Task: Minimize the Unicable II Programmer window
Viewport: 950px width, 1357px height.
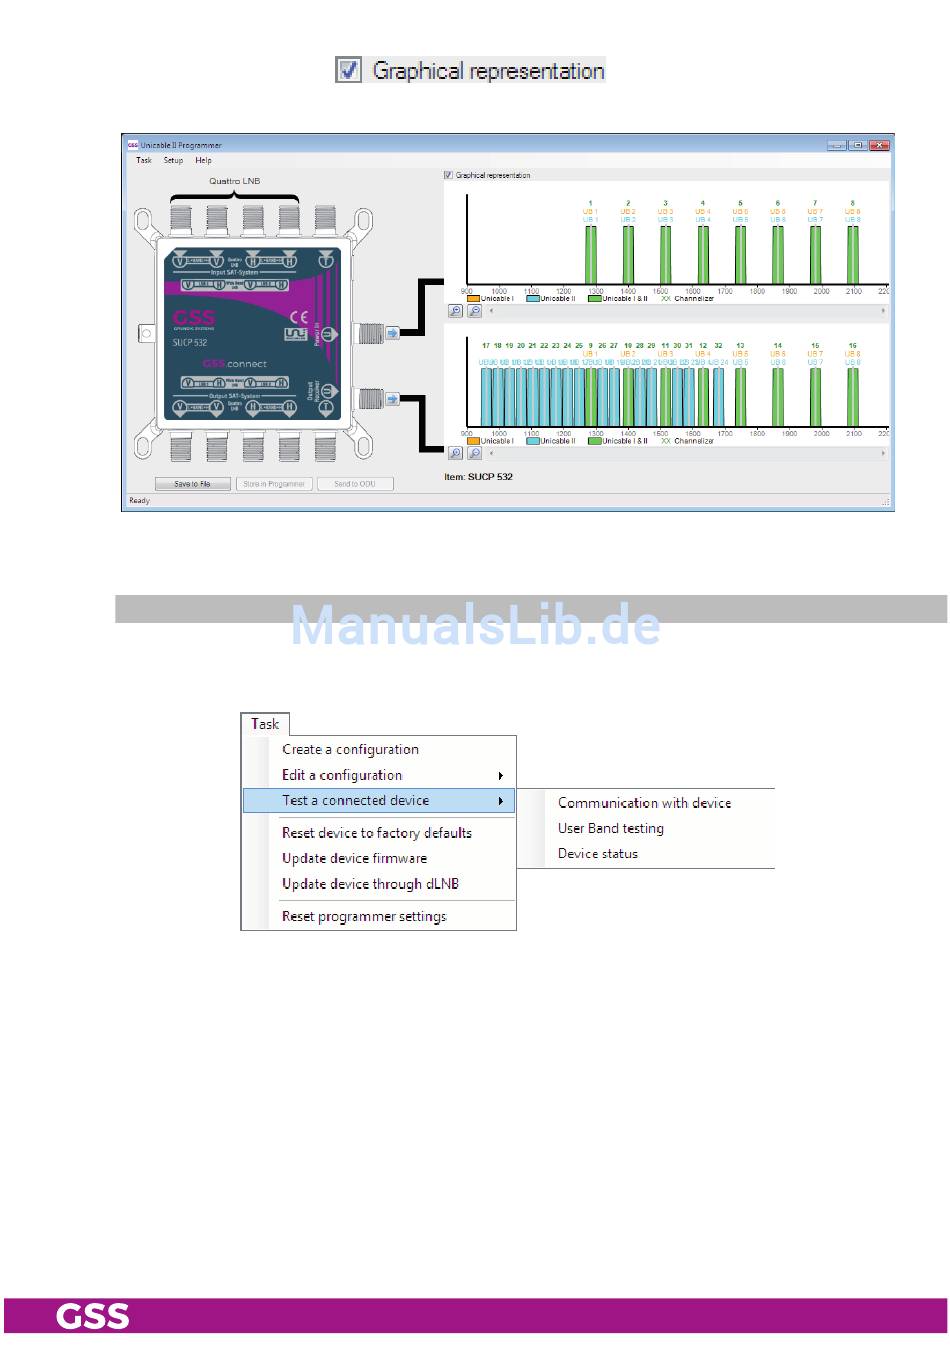Action: pos(837,145)
